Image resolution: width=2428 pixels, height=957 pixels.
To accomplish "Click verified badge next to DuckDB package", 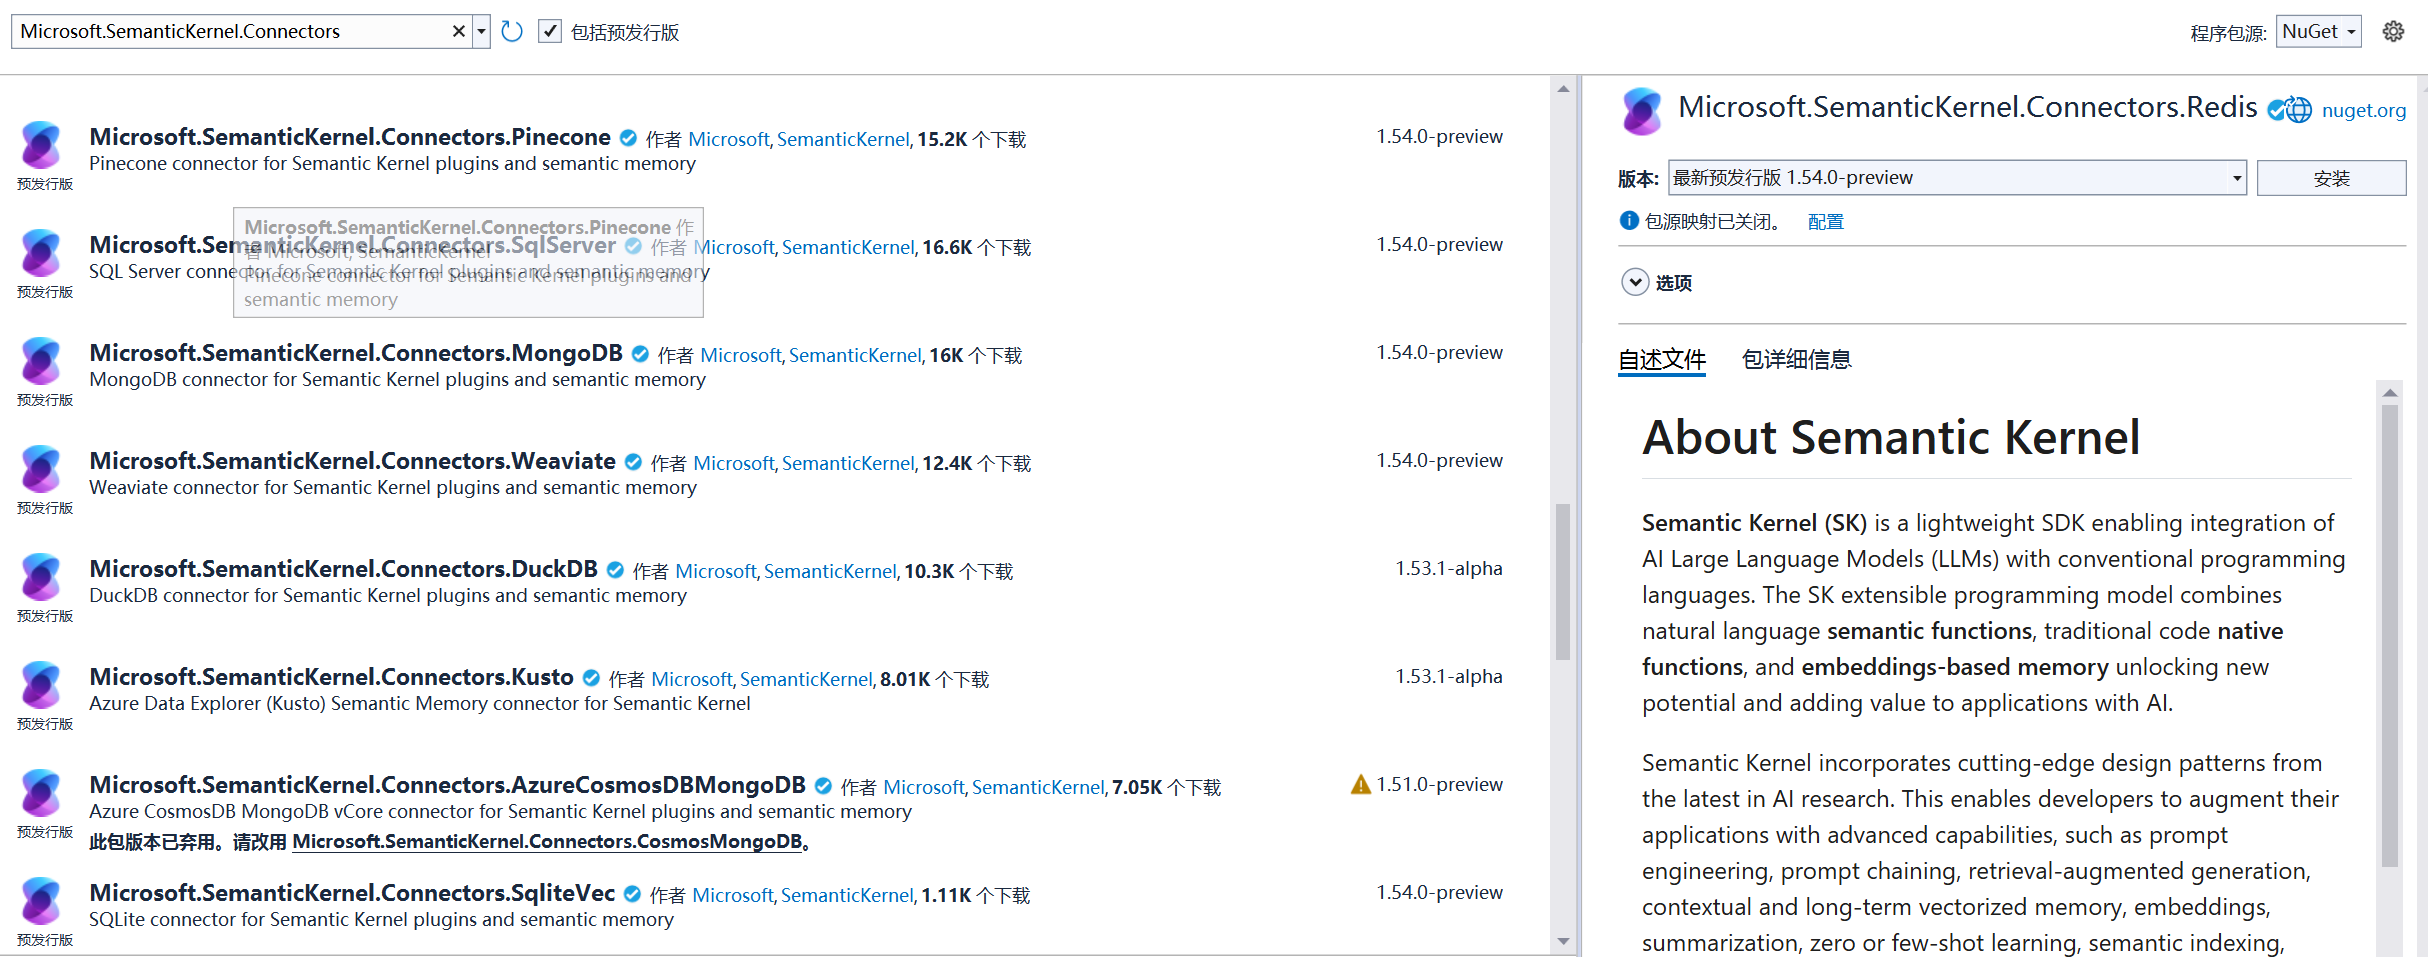I will click(x=615, y=570).
